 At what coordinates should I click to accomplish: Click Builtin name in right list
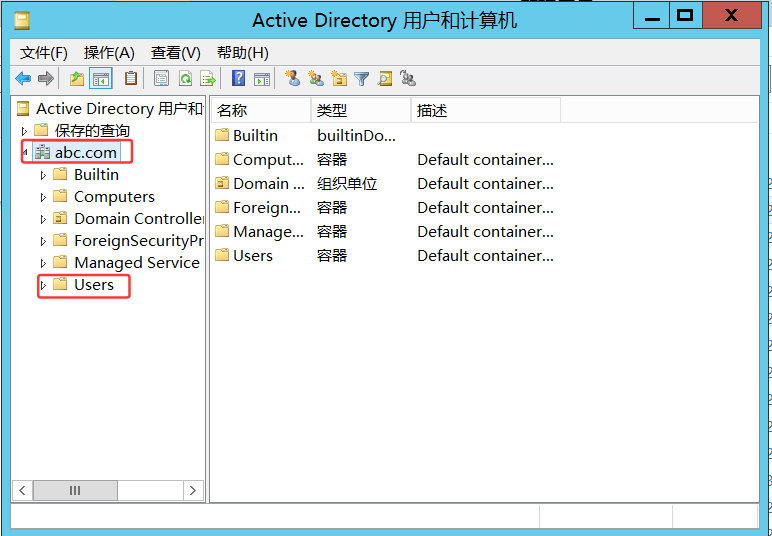coord(256,135)
